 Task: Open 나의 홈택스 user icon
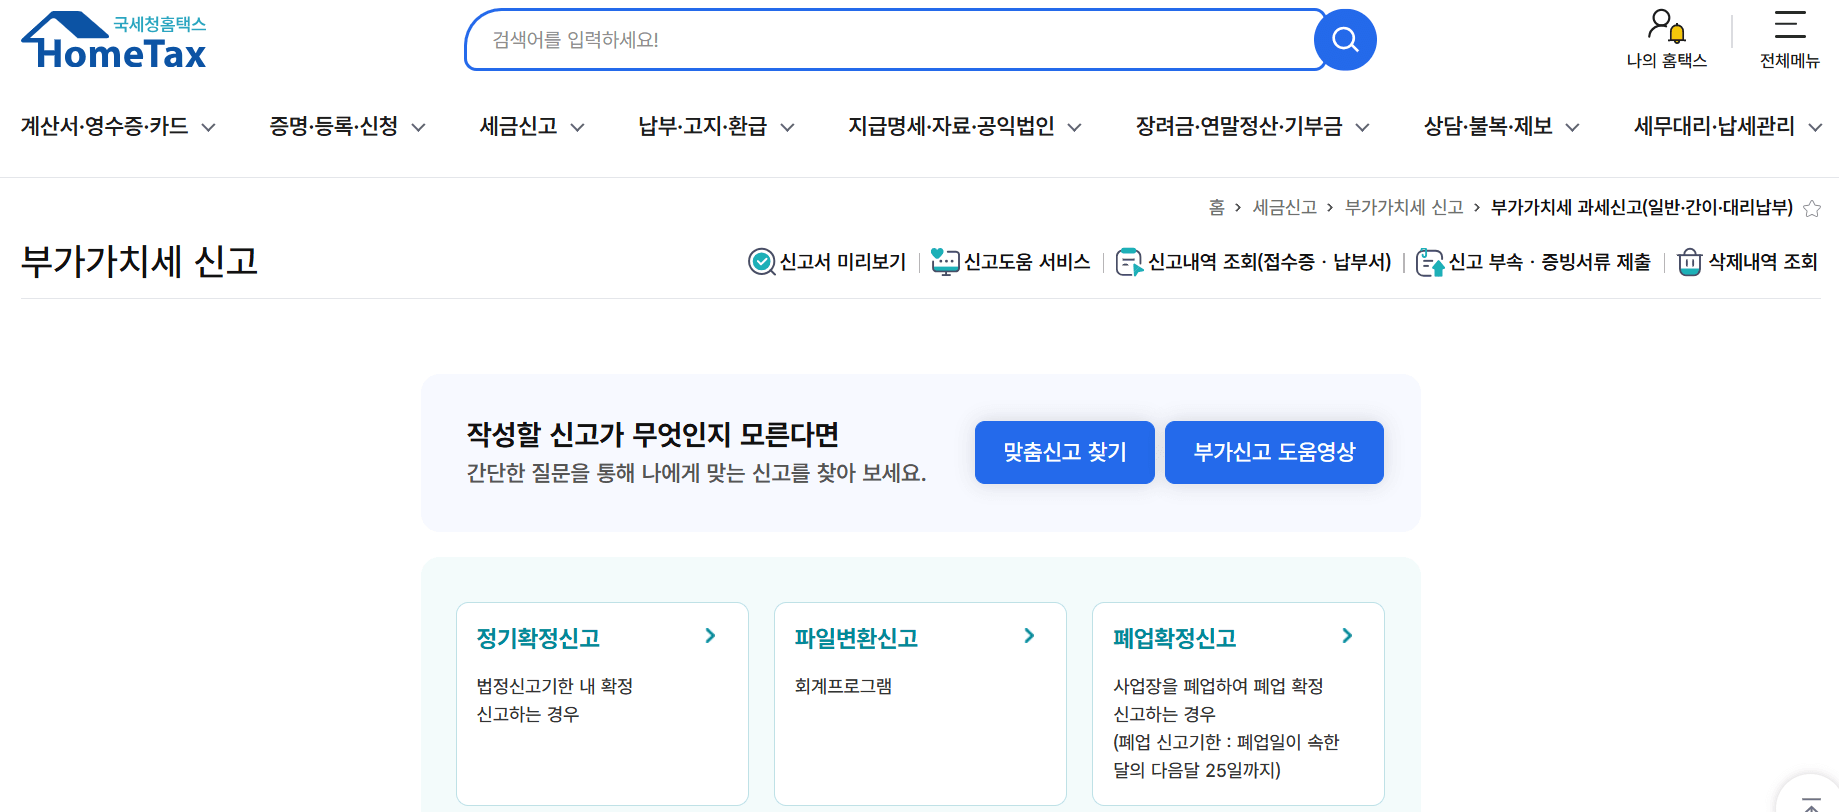click(1666, 26)
